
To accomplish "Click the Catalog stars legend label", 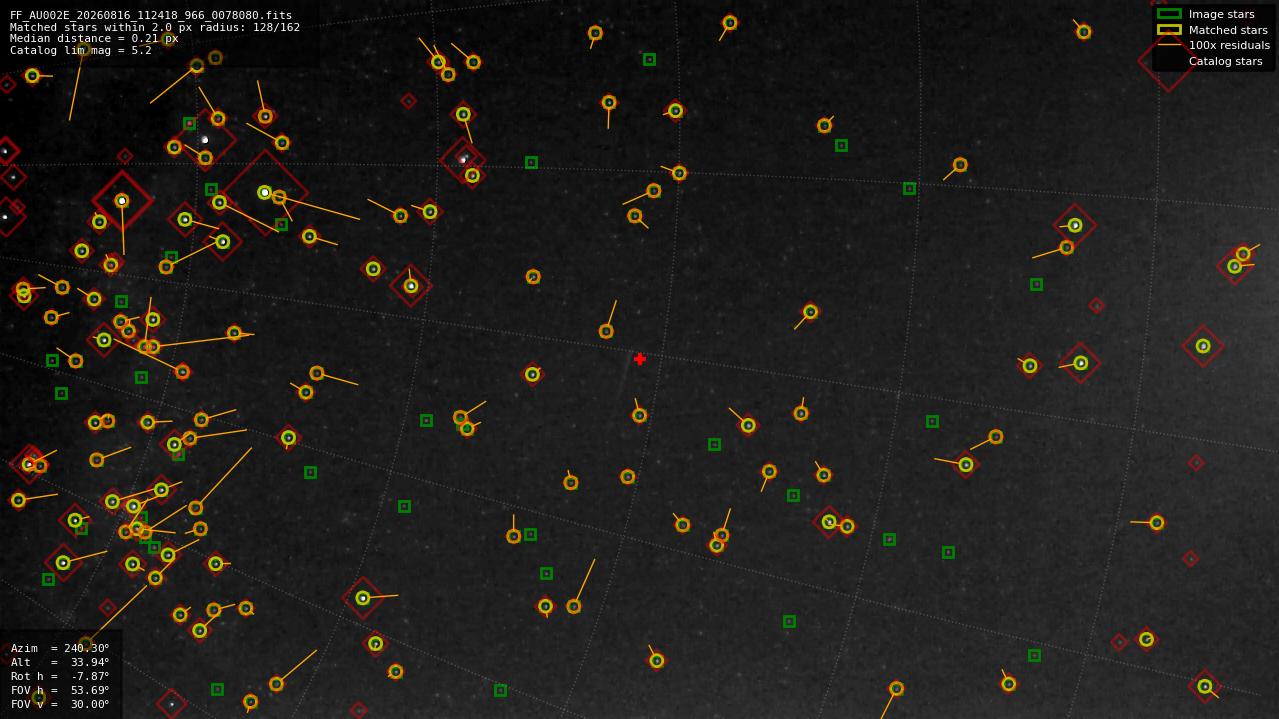I will (1225, 61).
